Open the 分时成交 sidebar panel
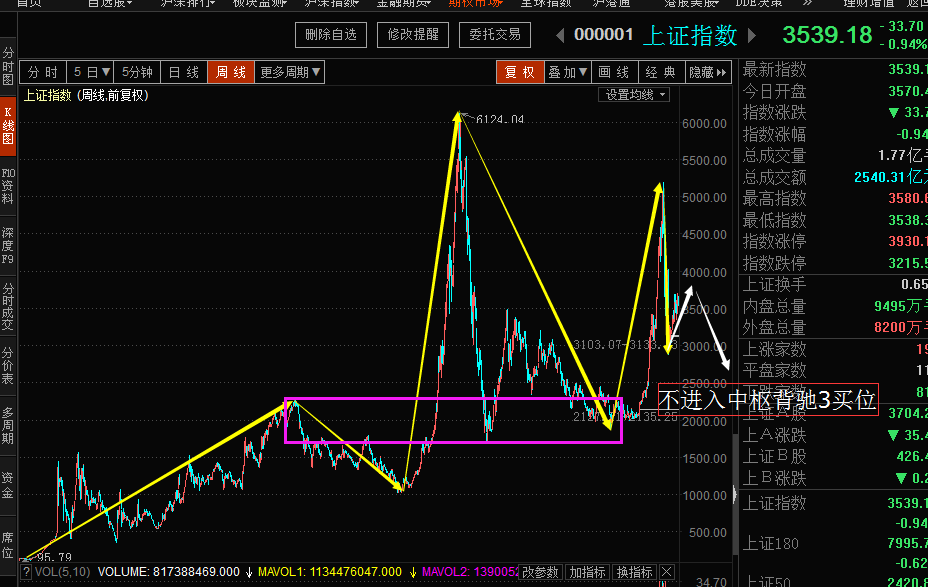The height and width of the screenshot is (587, 928). pyautogui.click(x=8, y=306)
